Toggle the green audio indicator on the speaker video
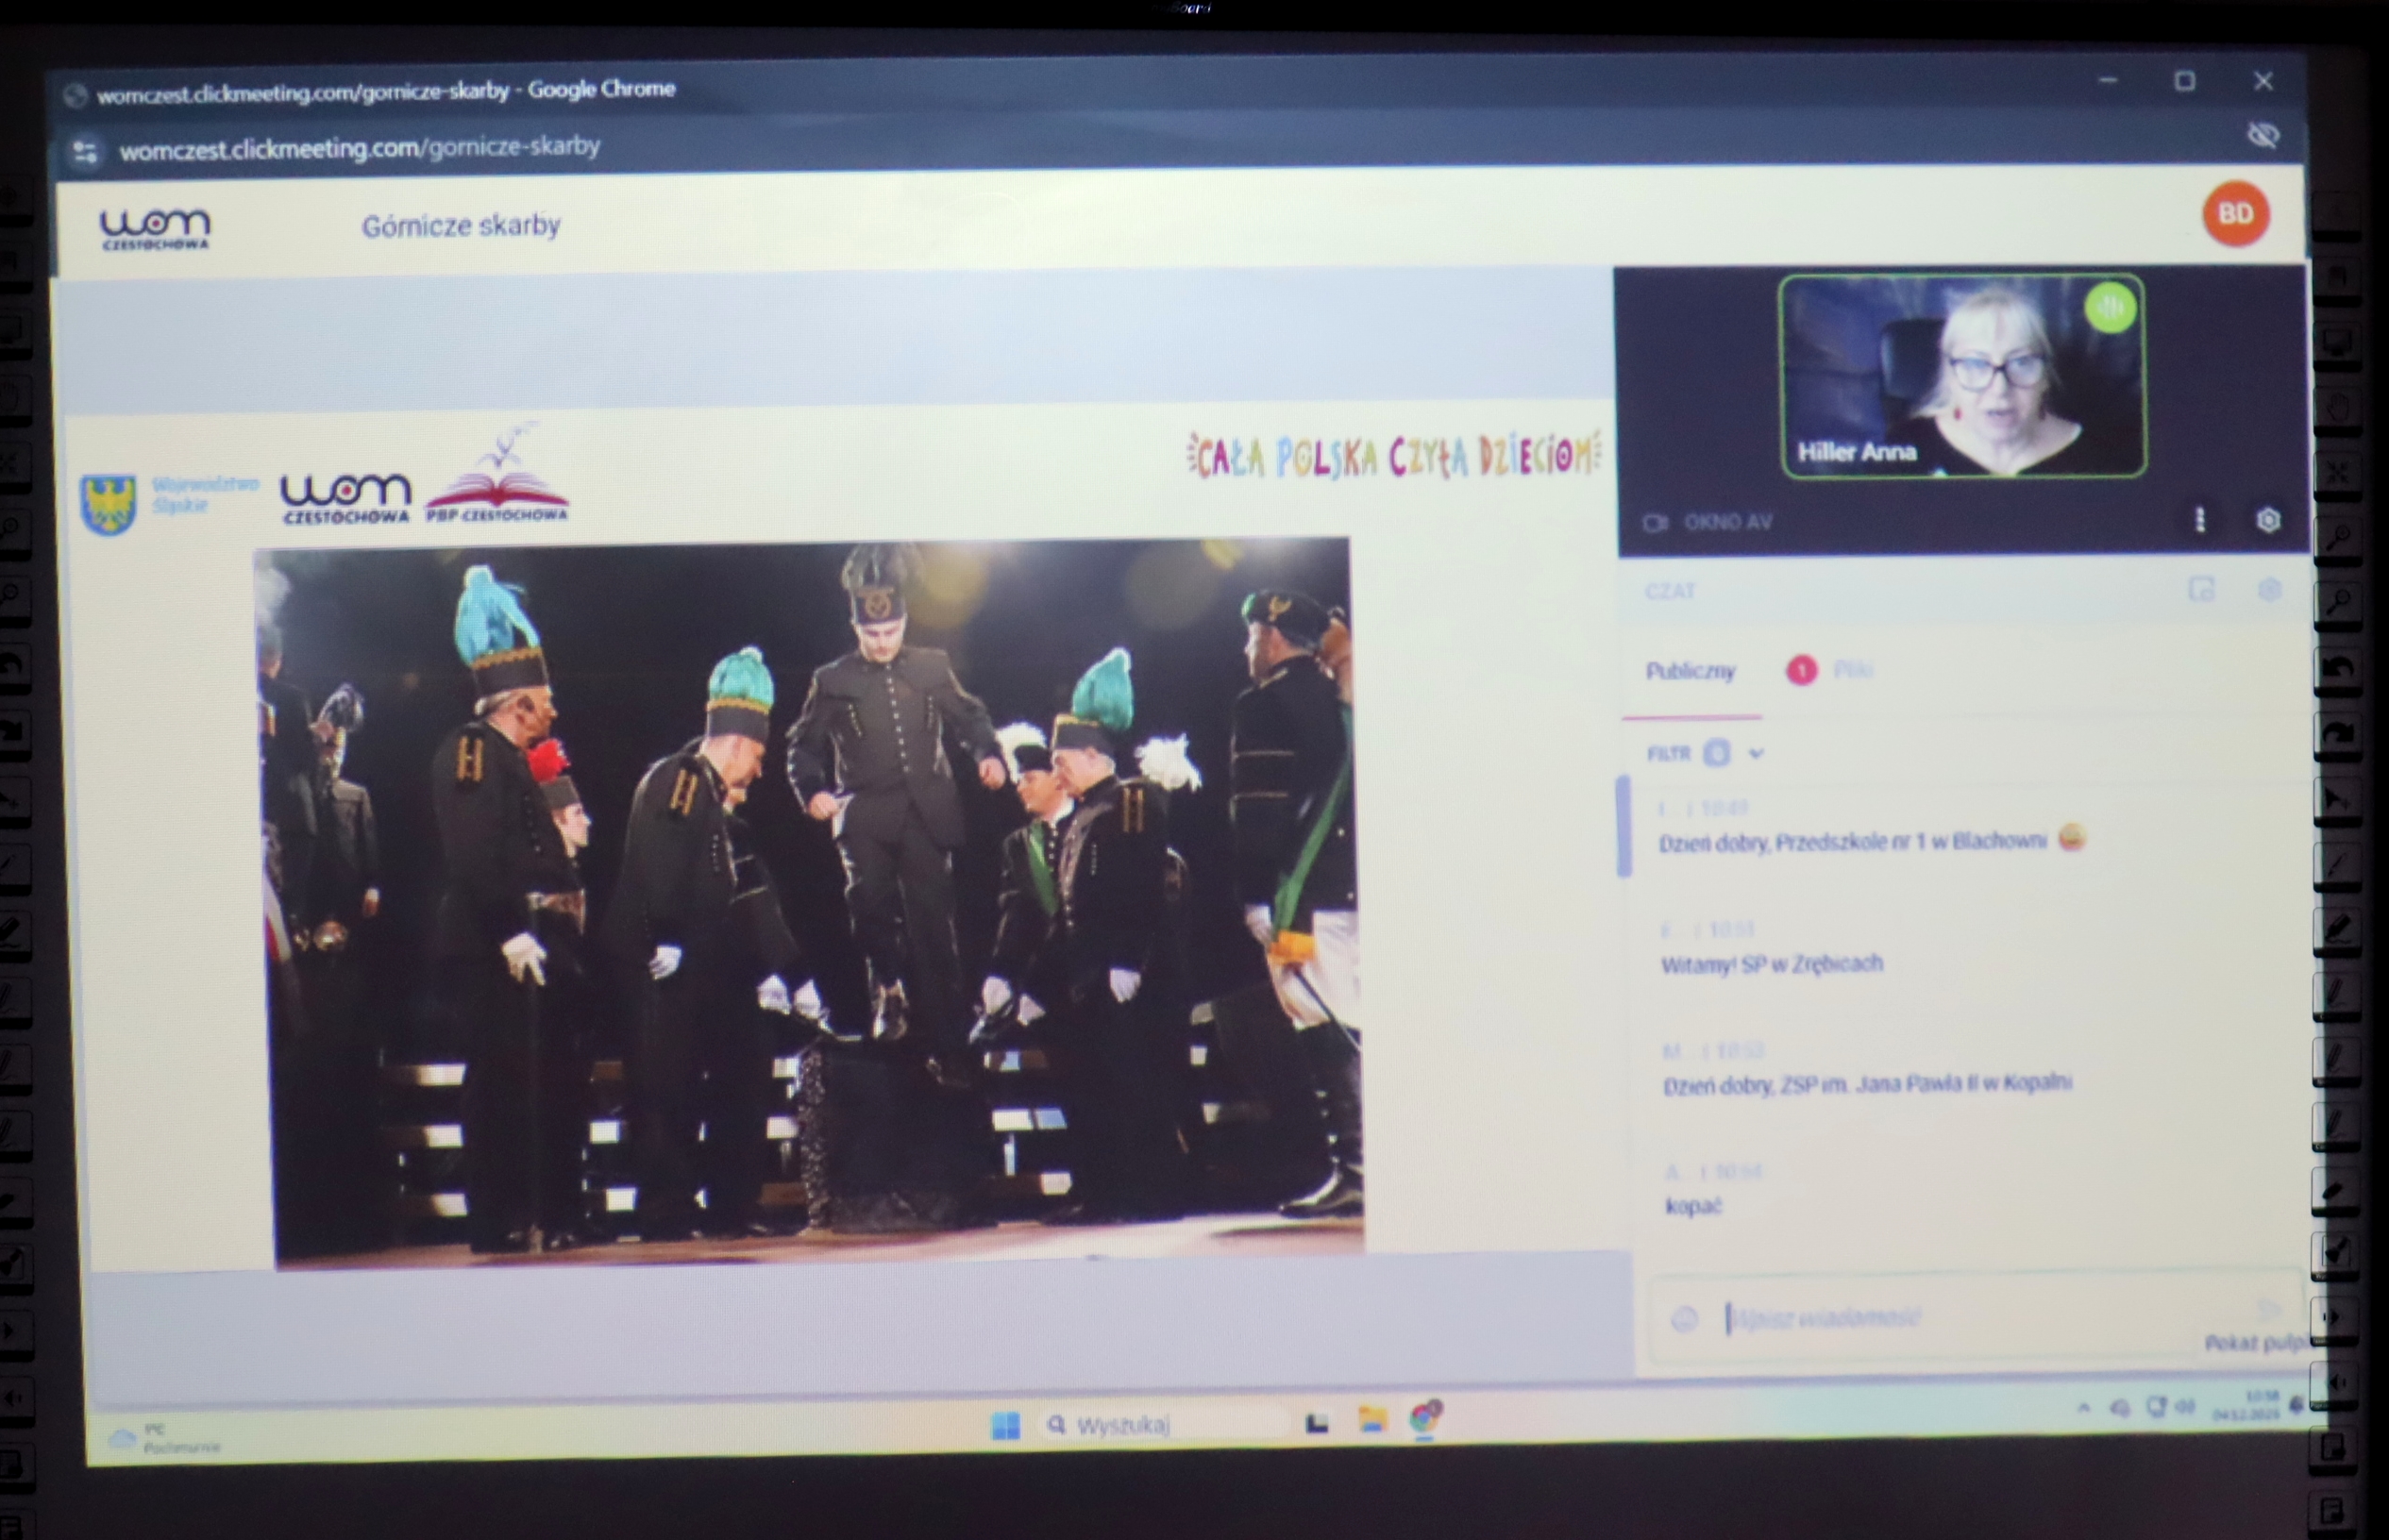2389x1540 pixels. (2110, 307)
